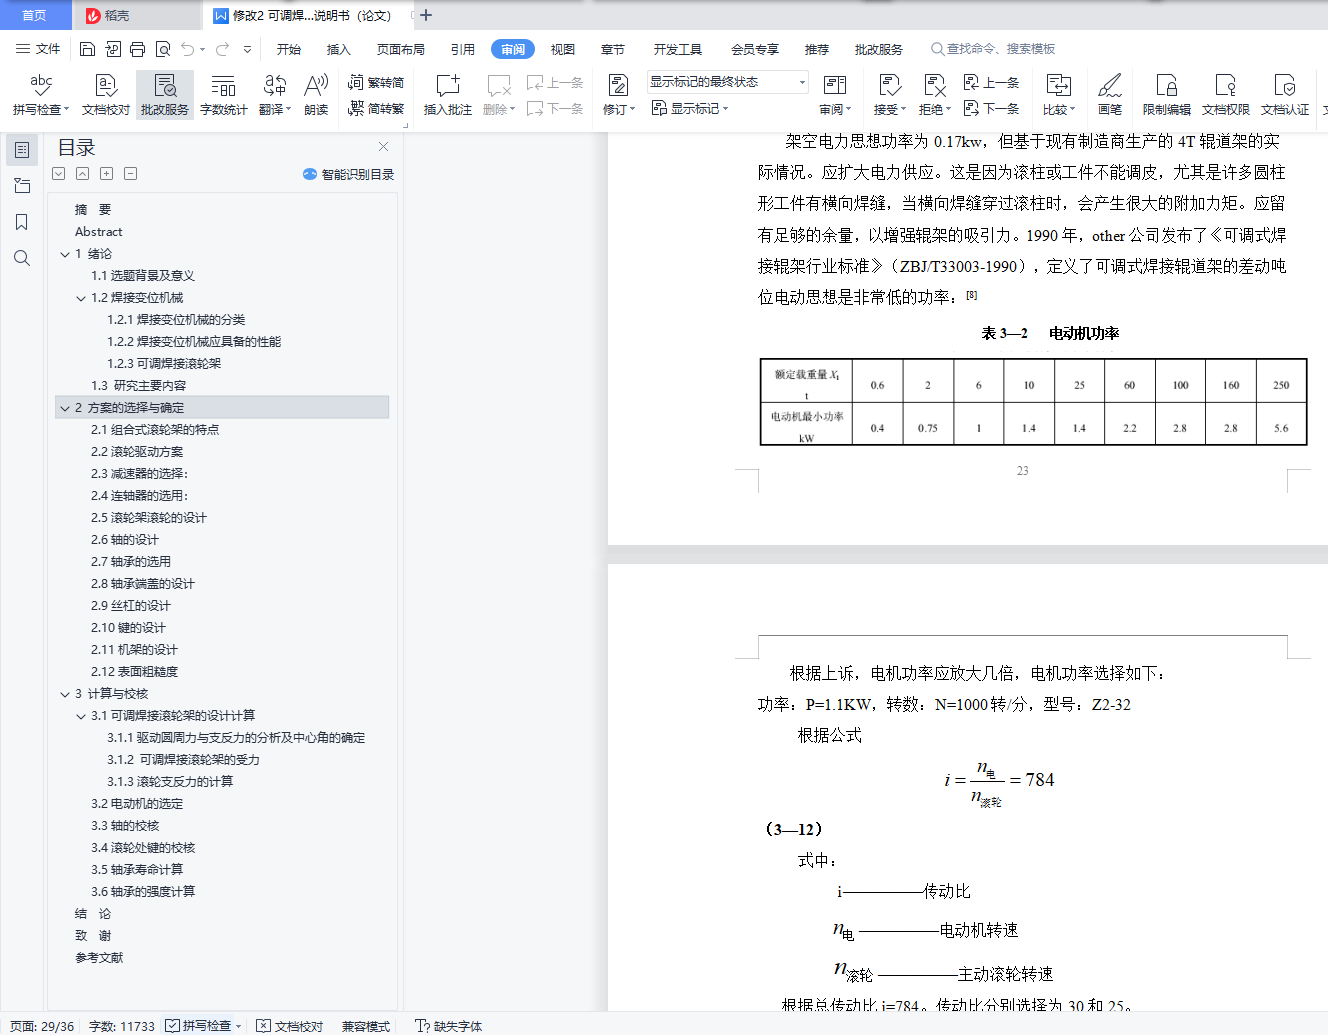Screen dimensions: 1328x1035
Task: Open the 文件 menu
Action: [39, 49]
